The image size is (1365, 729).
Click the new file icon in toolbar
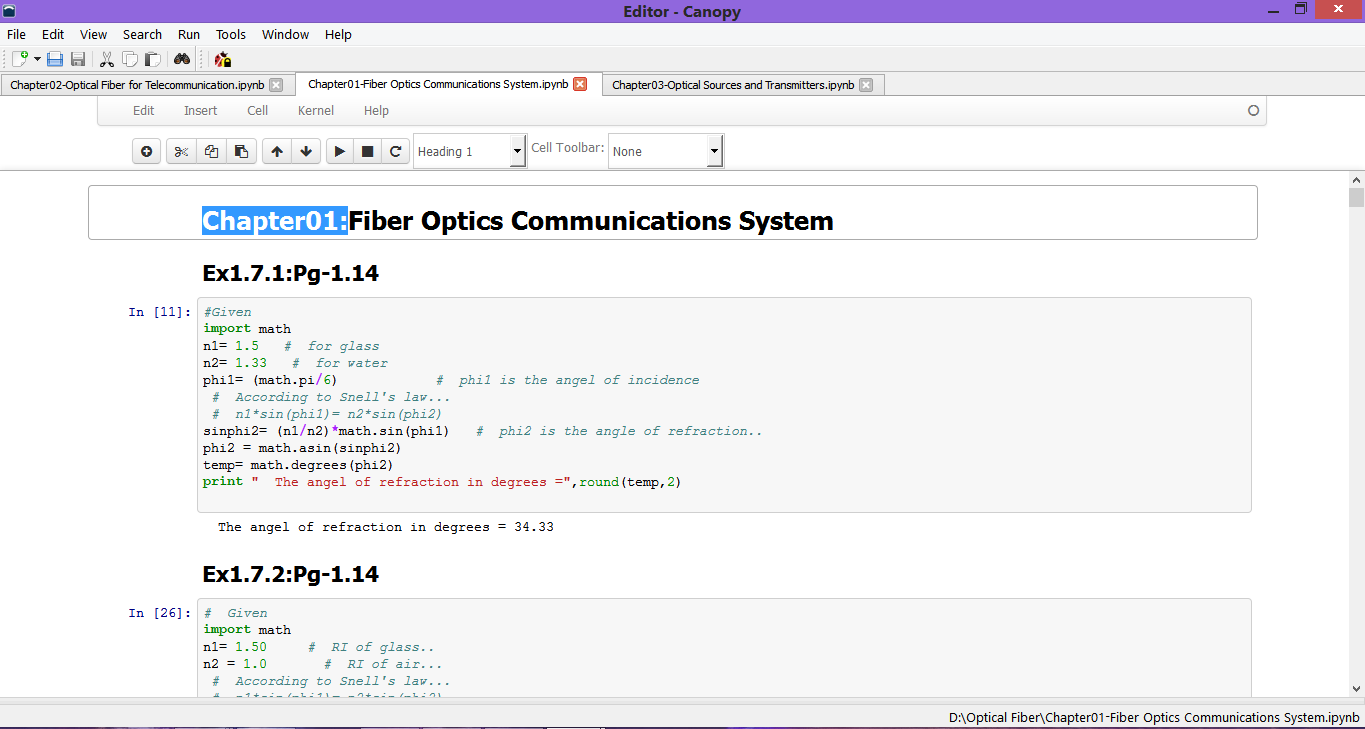click(19, 60)
